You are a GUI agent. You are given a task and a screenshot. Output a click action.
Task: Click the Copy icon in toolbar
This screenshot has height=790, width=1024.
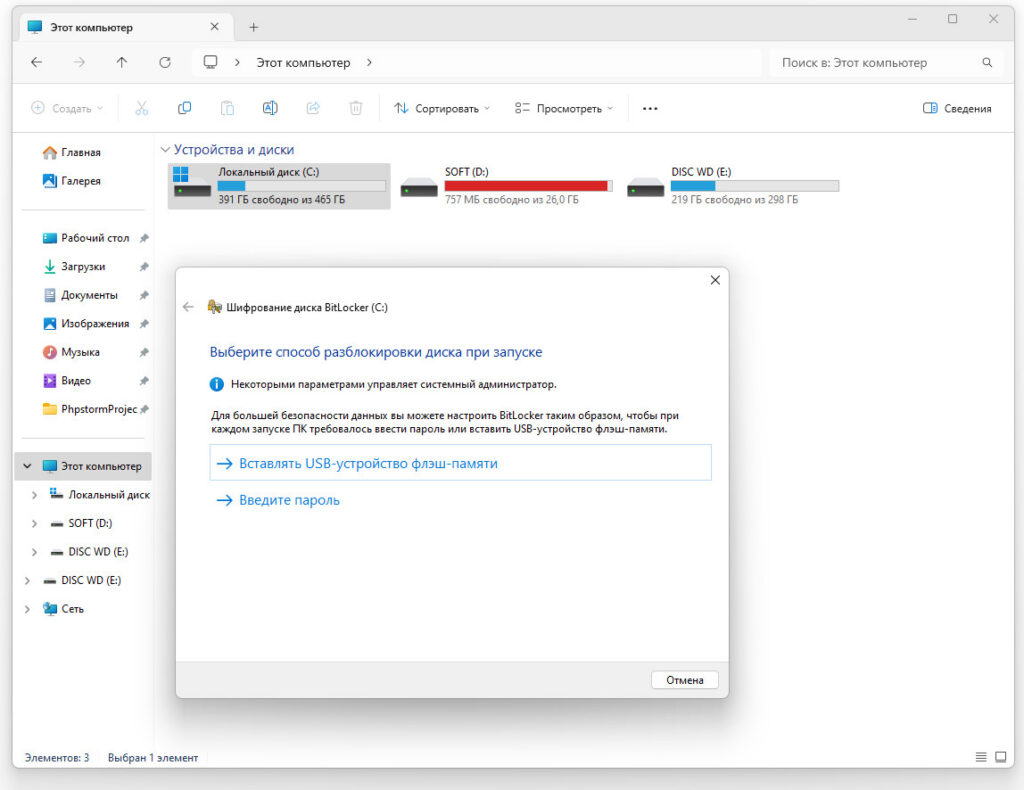coord(184,108)
